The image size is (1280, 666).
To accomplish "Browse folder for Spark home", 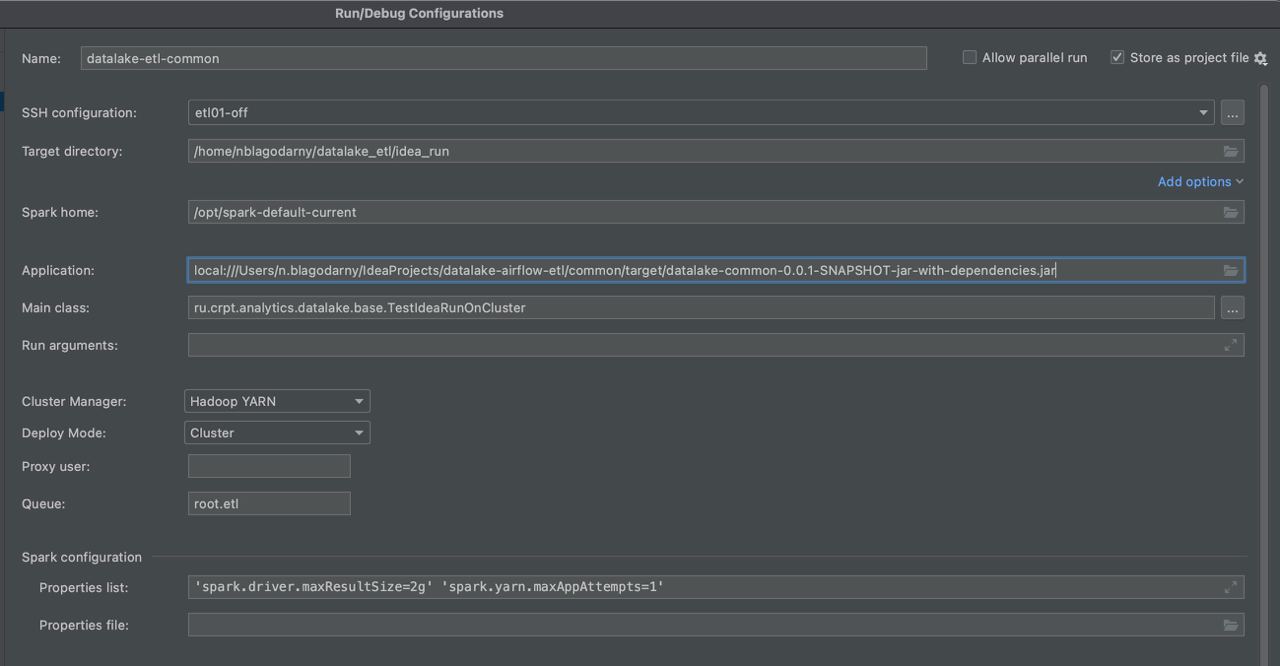I will click(x=1230, y=213).
